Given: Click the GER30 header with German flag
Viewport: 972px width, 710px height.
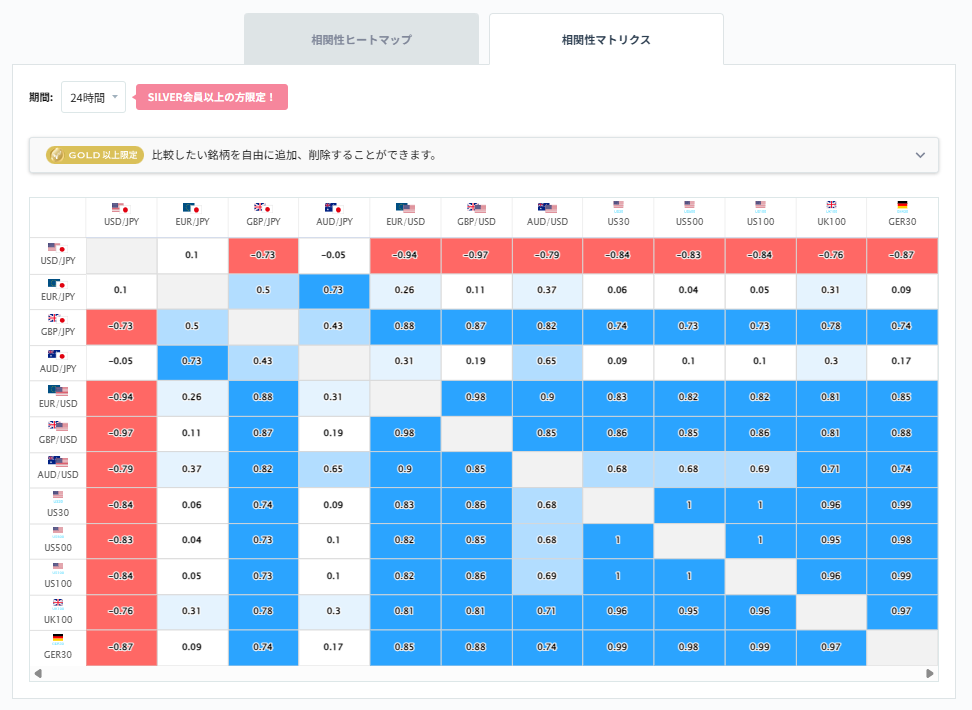Looking at the screenshot, I should (x=901, y=206).
